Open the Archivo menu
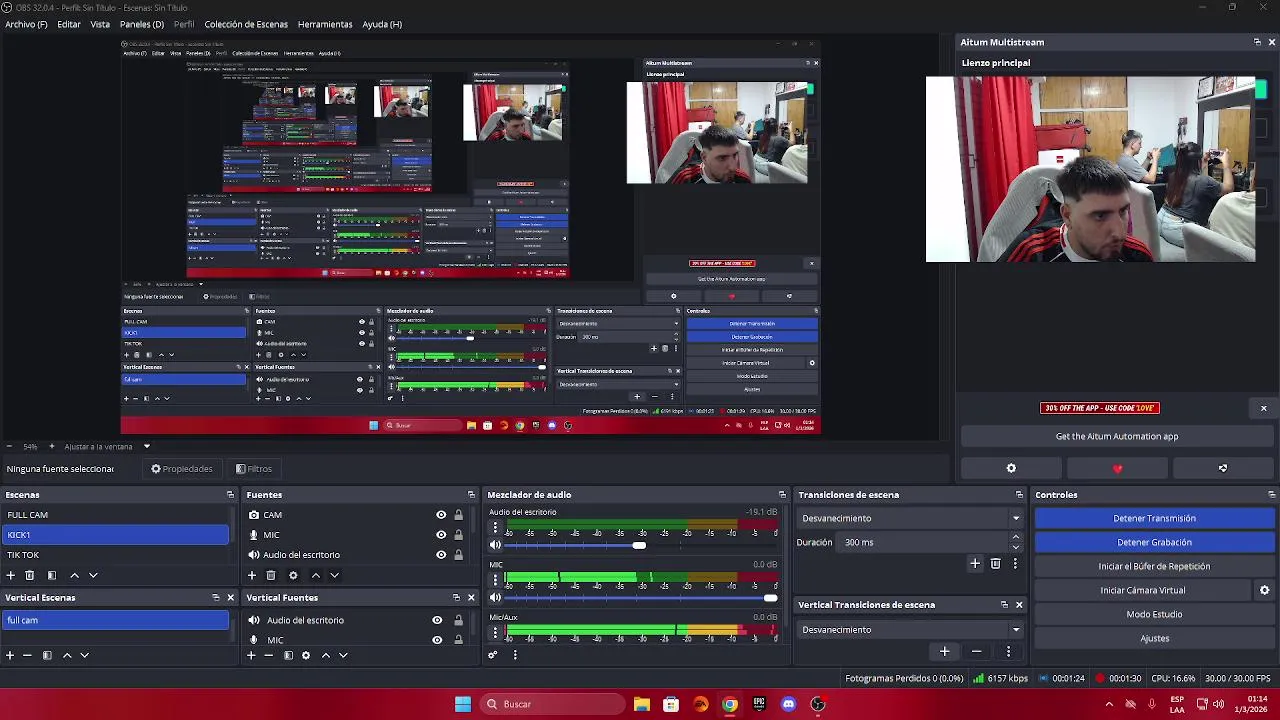This screenshot has height=720, width=1280. click(26, 24)
